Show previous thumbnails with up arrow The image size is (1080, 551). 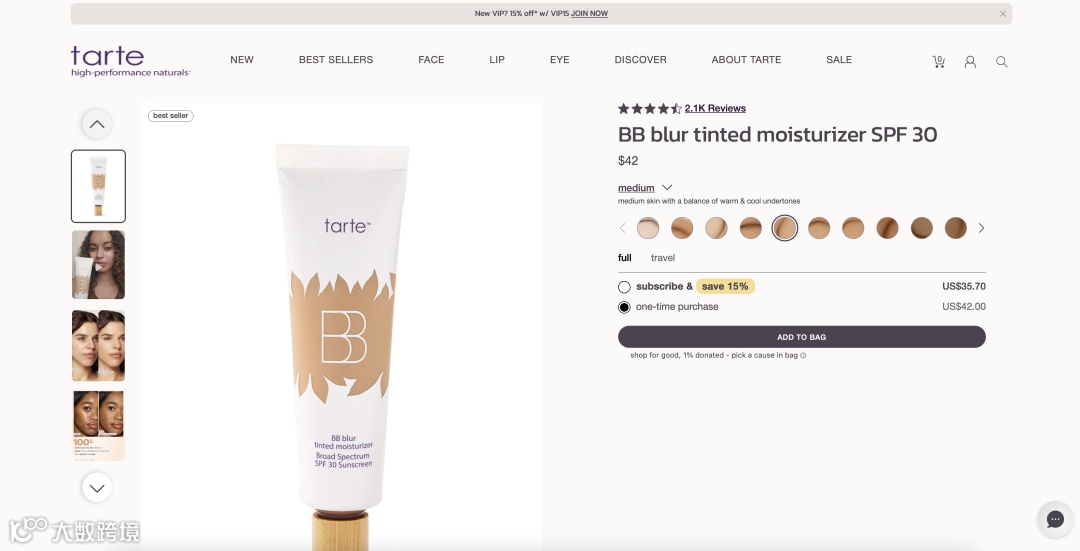(97, 124)
